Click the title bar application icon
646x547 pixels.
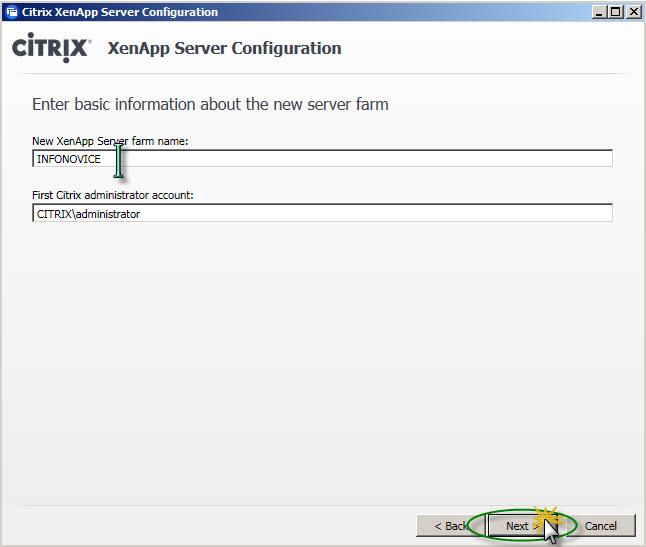click(x=12, y=12)
